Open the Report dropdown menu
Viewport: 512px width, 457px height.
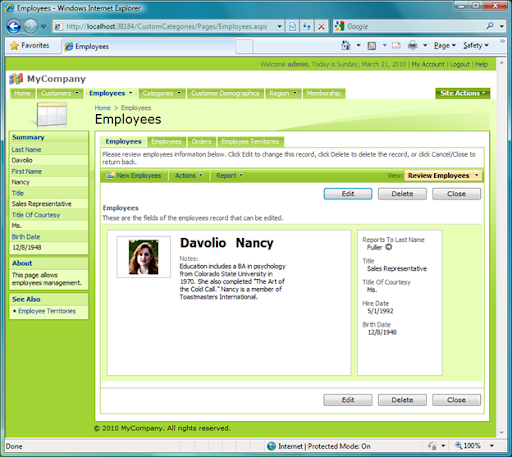pyautogui.click(x=229, y=176)
